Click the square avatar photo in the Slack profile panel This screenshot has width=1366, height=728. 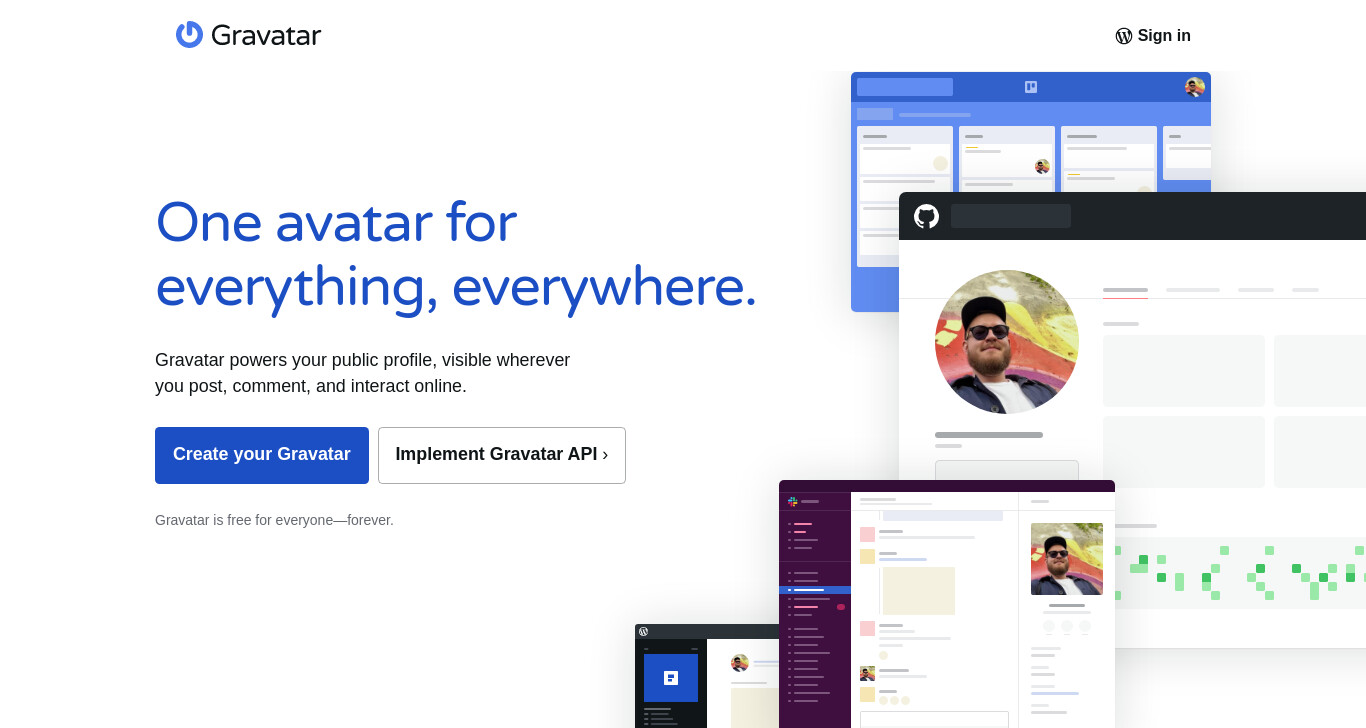click(x=1067, y=559)
